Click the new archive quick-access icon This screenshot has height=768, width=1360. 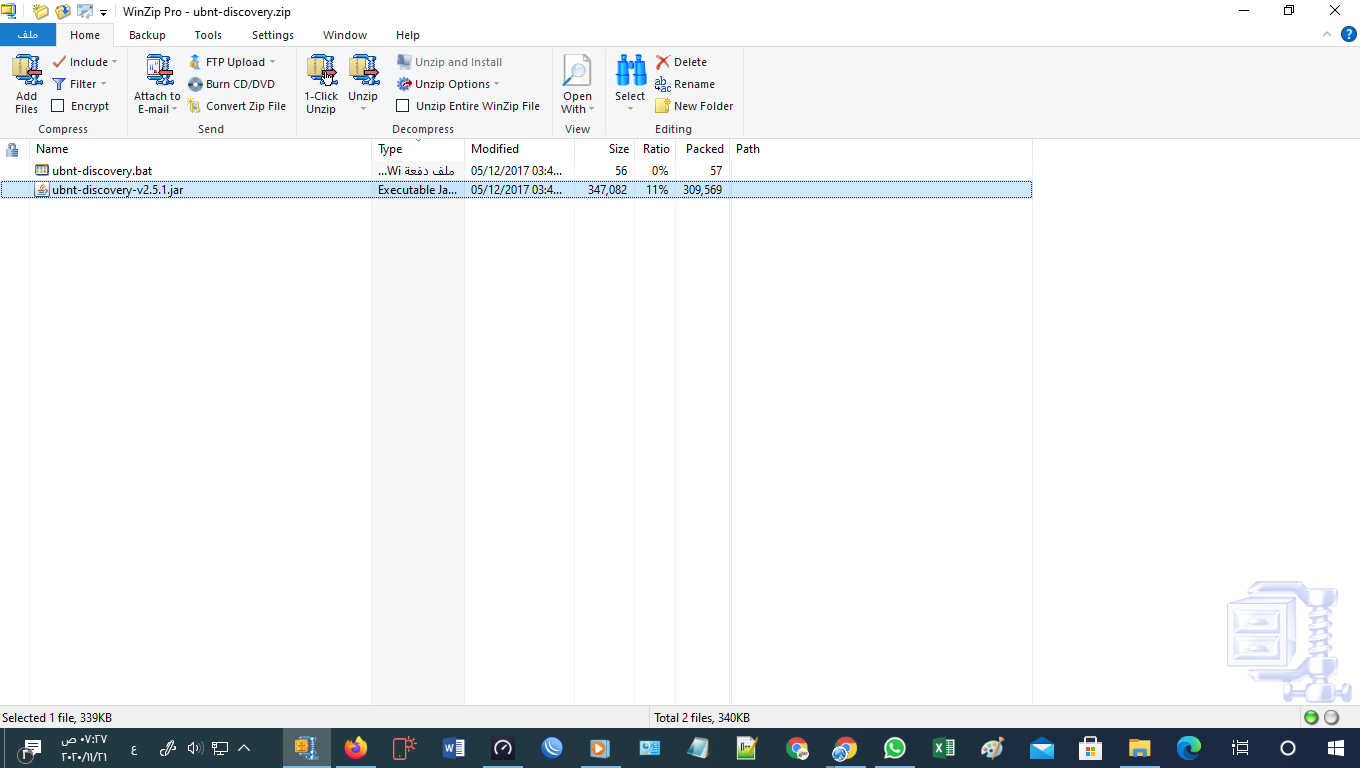(x=40, y=12)
